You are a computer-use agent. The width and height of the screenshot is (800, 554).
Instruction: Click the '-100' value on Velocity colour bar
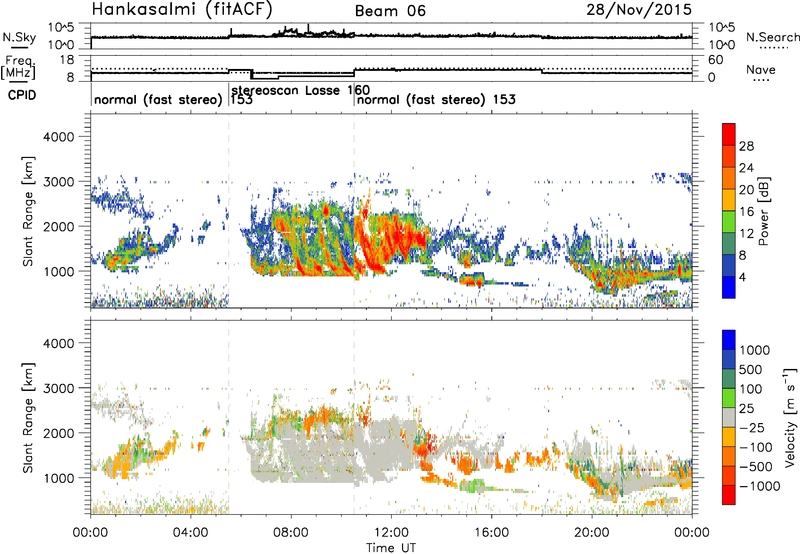pyautogui.click(x=756, y=447)
